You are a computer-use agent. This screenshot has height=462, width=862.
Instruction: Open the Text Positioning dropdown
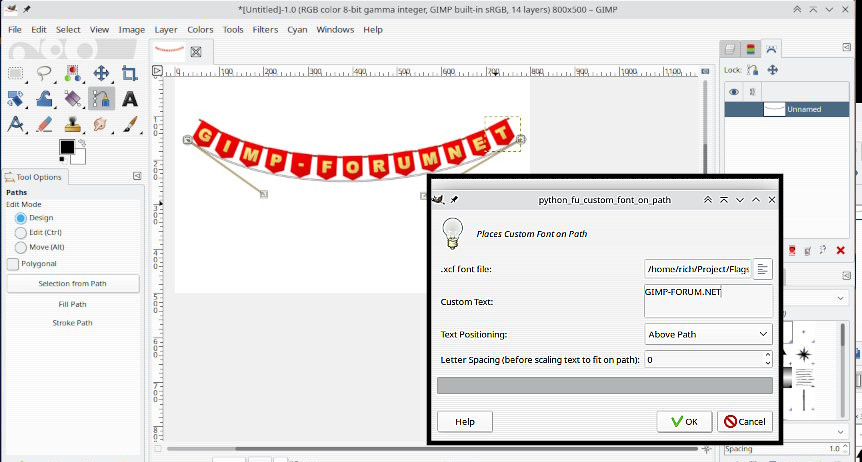coord(708,334)
